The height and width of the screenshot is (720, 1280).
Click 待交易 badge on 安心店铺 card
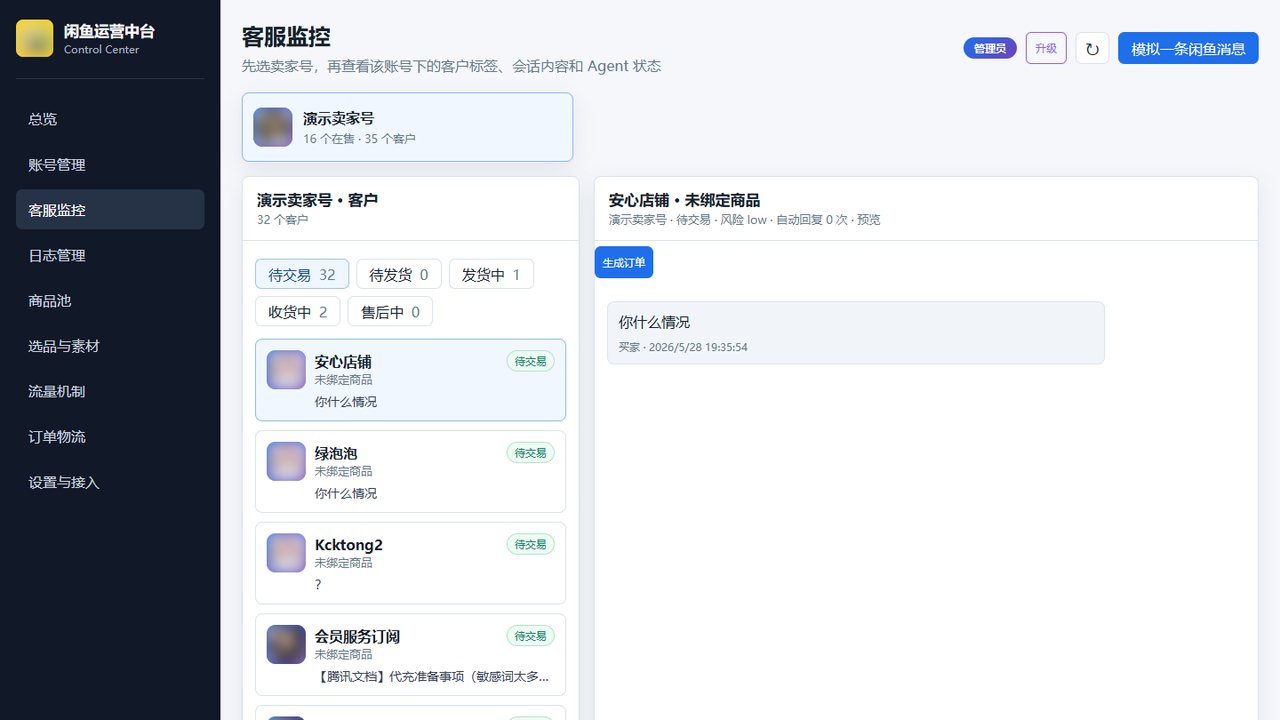click(x=530, y=361)
